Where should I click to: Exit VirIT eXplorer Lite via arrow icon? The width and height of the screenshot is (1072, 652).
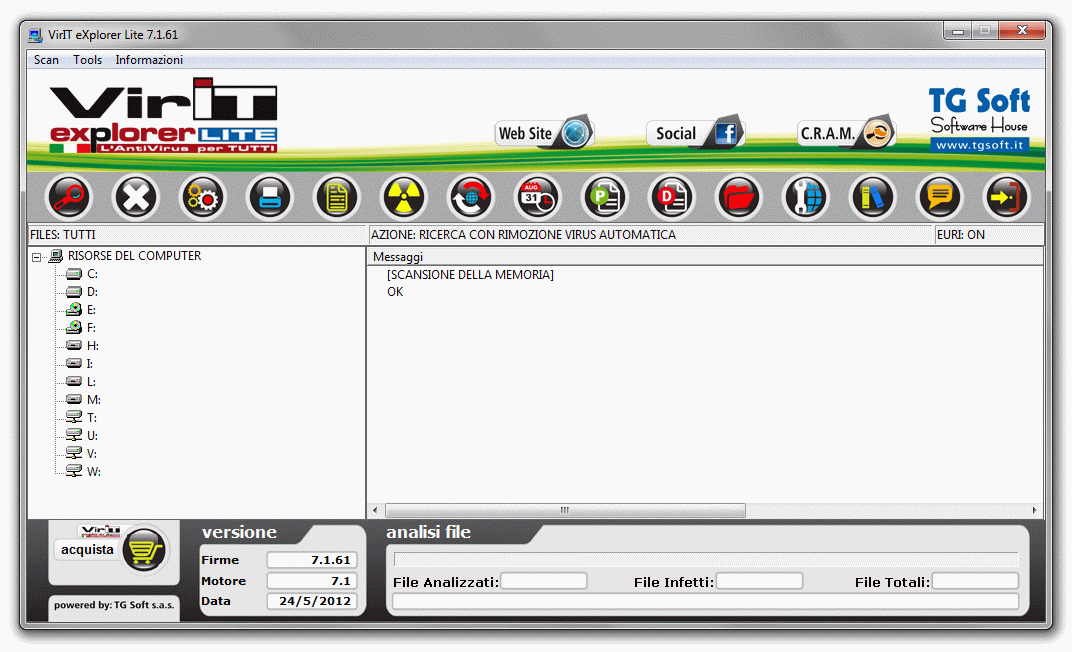(x=1006, y=197)
